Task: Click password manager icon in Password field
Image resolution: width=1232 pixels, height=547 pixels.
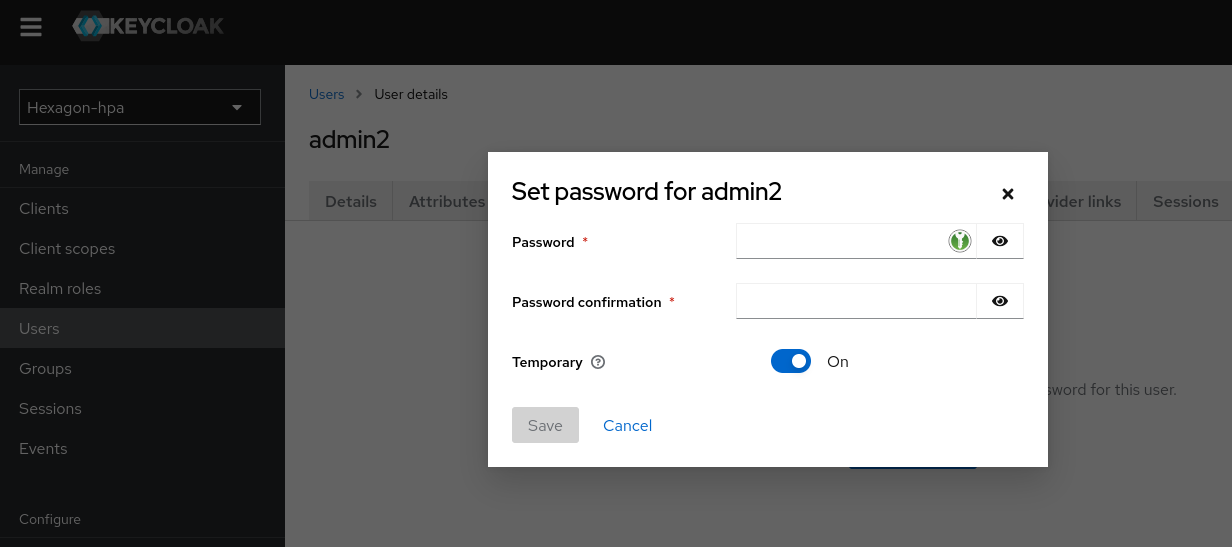Action: 960,241
